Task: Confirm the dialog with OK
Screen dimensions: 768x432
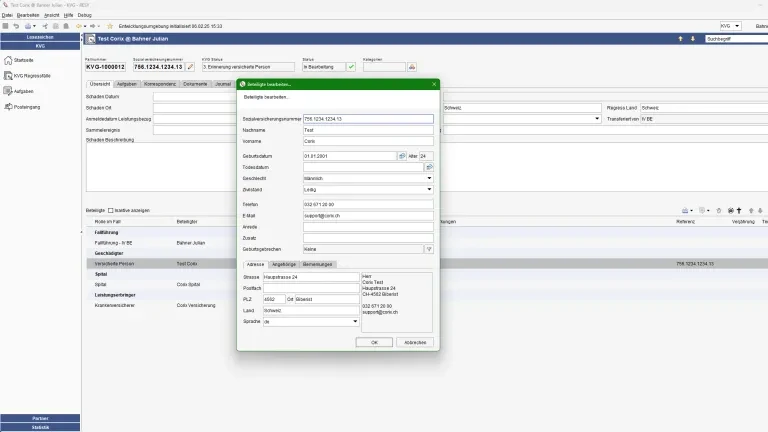Action: point(374,342)
